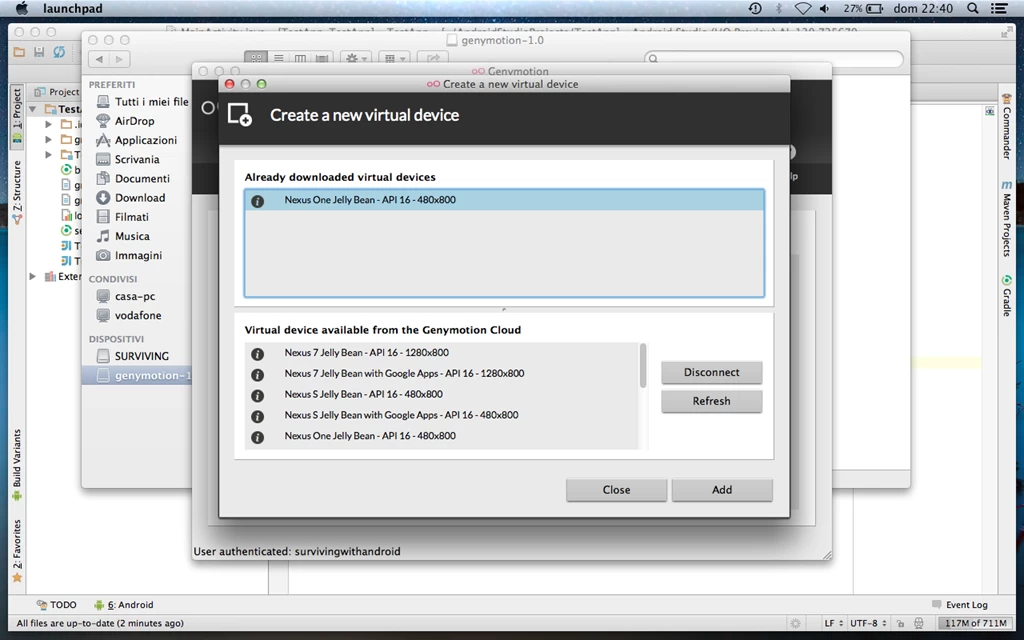The width and height of the screenshot is (1024, 640).
Task: Expand first folder in project tree
Action: point(48,123)
